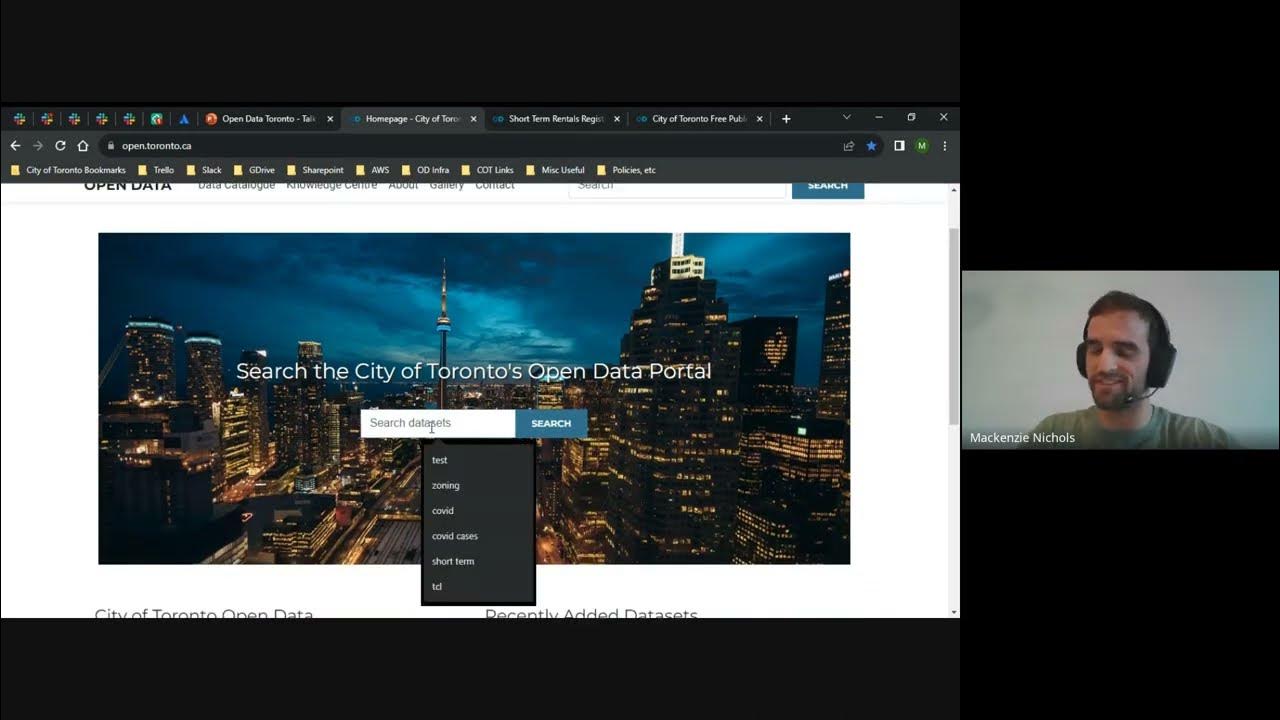Open City of Toronto Free Public tab
1280x720 pixels.
tap(697, 119)
